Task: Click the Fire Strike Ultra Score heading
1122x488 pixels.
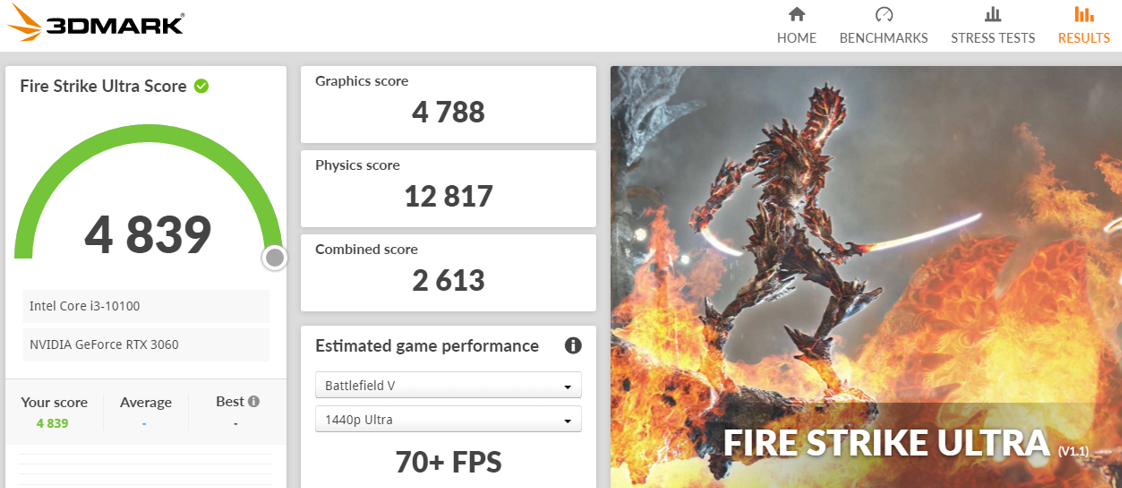Action: [x=103, y=87]
